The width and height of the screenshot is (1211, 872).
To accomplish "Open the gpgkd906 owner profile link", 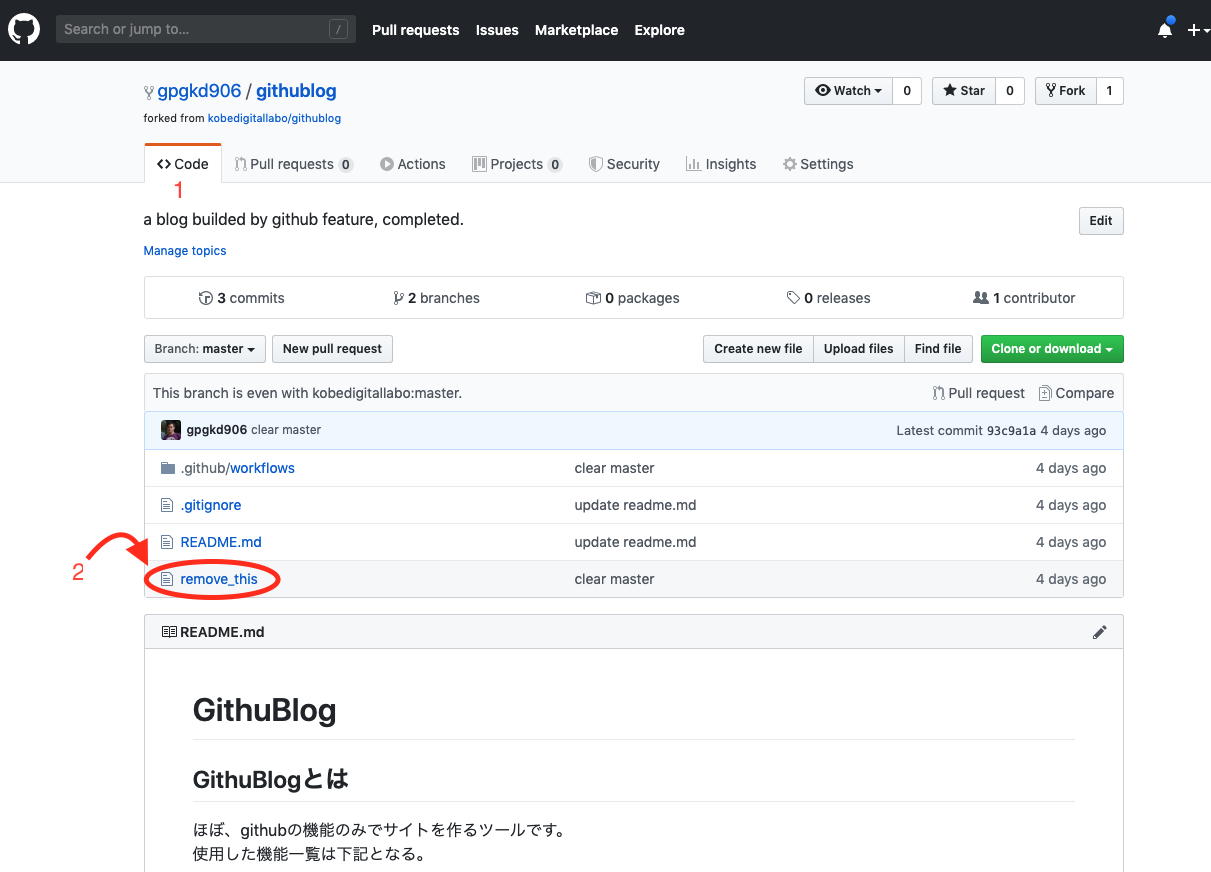I will (199, 91).
